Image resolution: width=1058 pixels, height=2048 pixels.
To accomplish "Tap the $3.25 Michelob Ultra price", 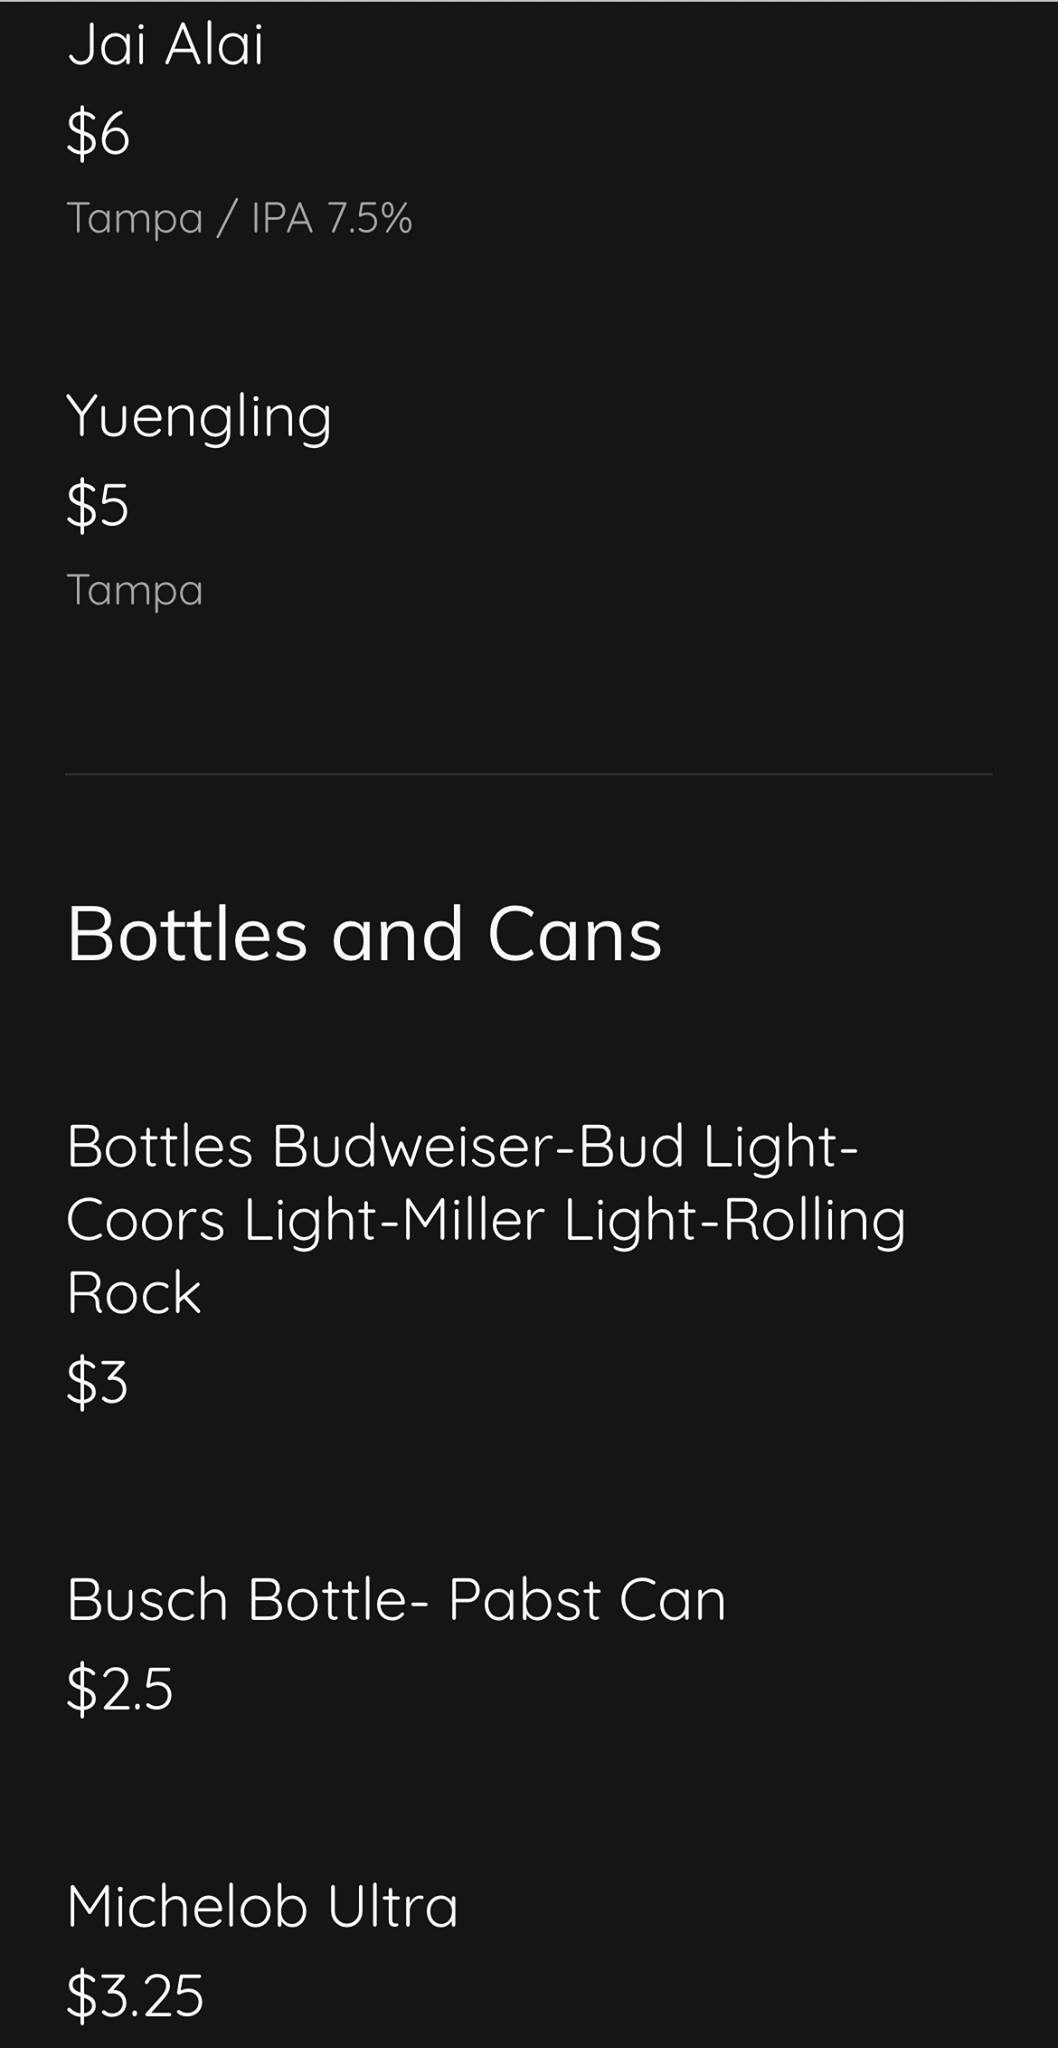I will 135,1995.
